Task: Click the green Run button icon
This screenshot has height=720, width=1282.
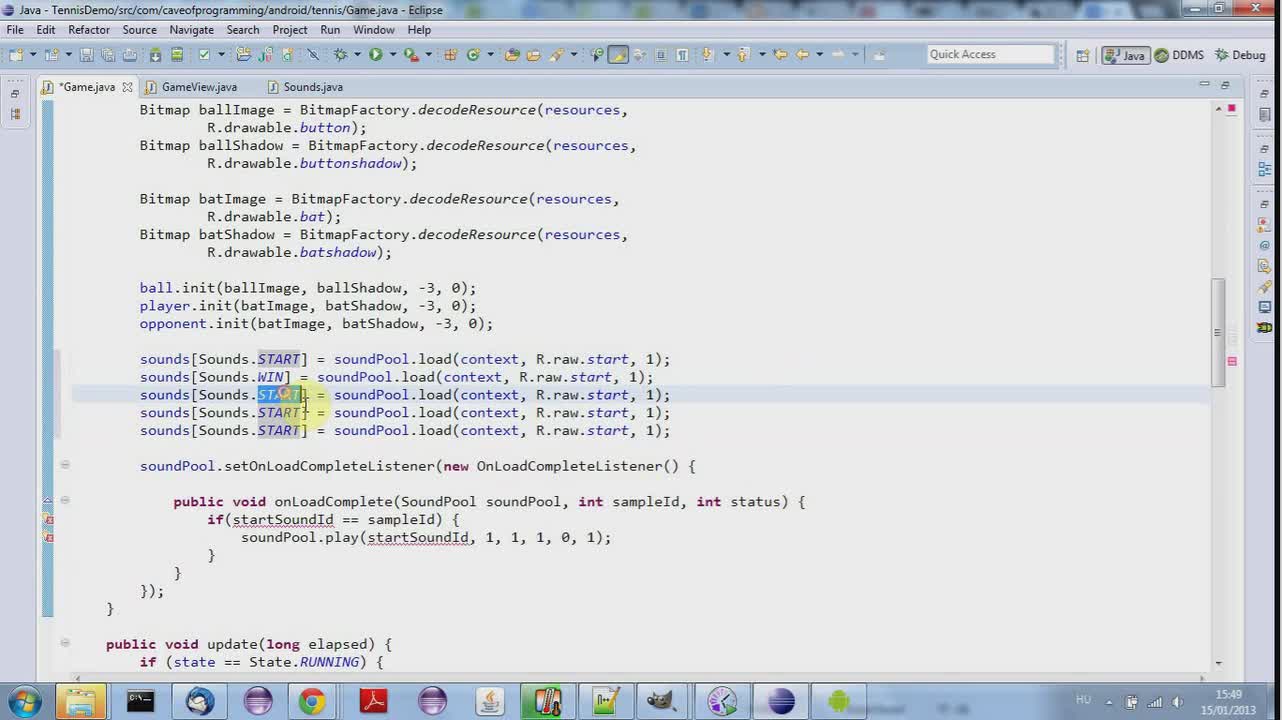Action: pos(376,54)
